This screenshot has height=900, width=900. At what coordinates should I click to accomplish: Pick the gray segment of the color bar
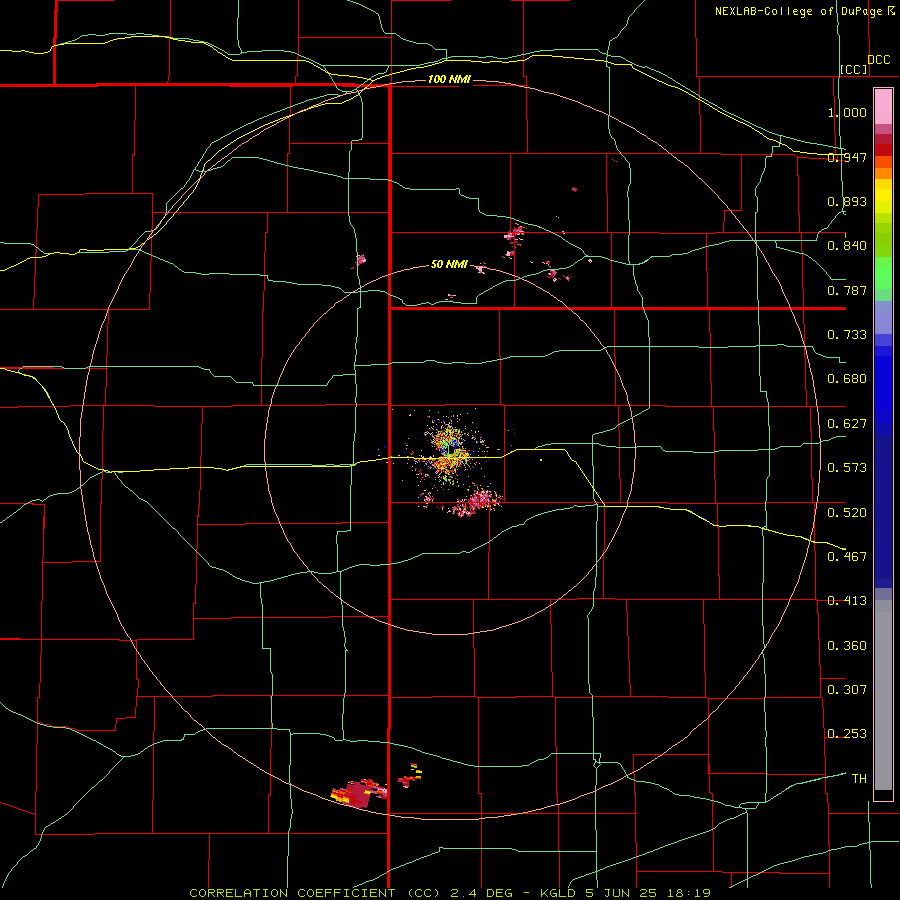click(883, 695)
